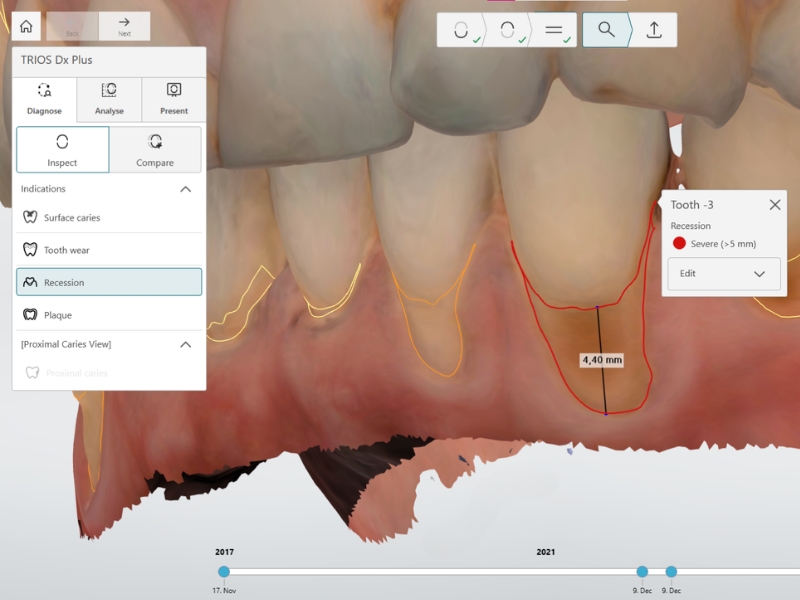This screenshot has width=800, height=600.
Task: Select Tooth wear indication
Action: pyautogui.click(x=109, y=250)
